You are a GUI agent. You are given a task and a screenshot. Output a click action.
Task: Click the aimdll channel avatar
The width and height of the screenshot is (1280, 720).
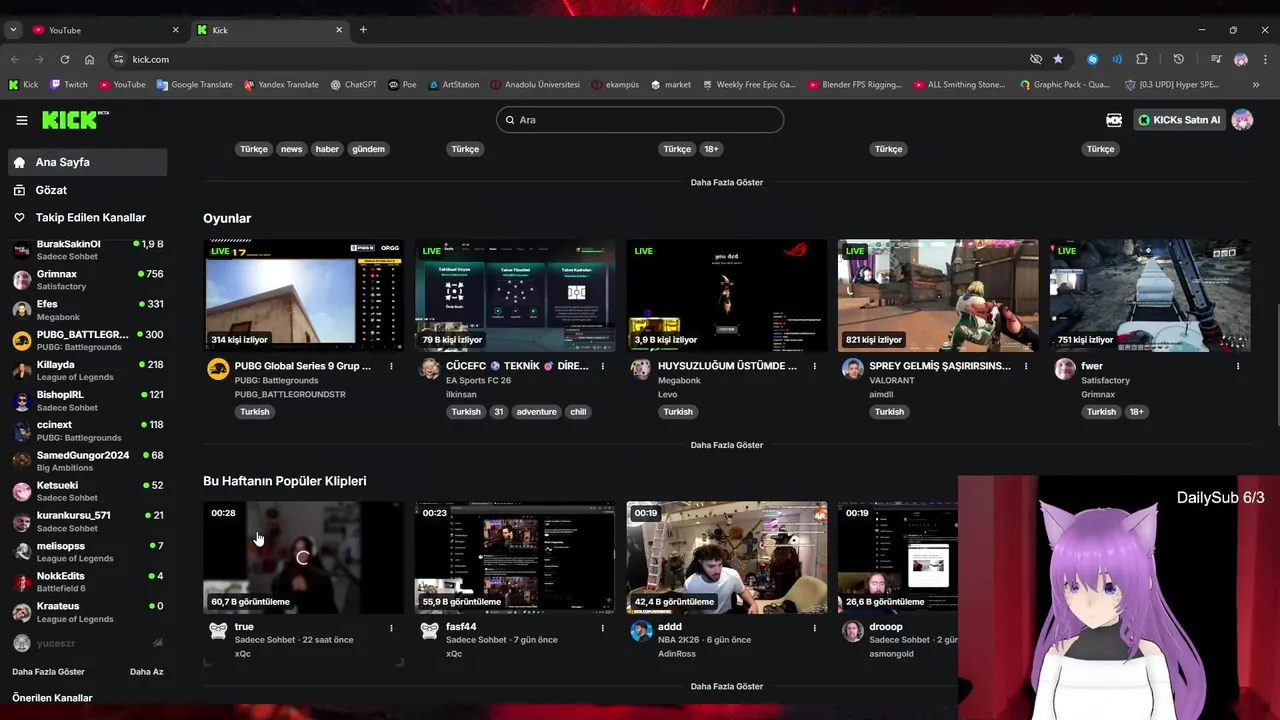click(853, 370)
